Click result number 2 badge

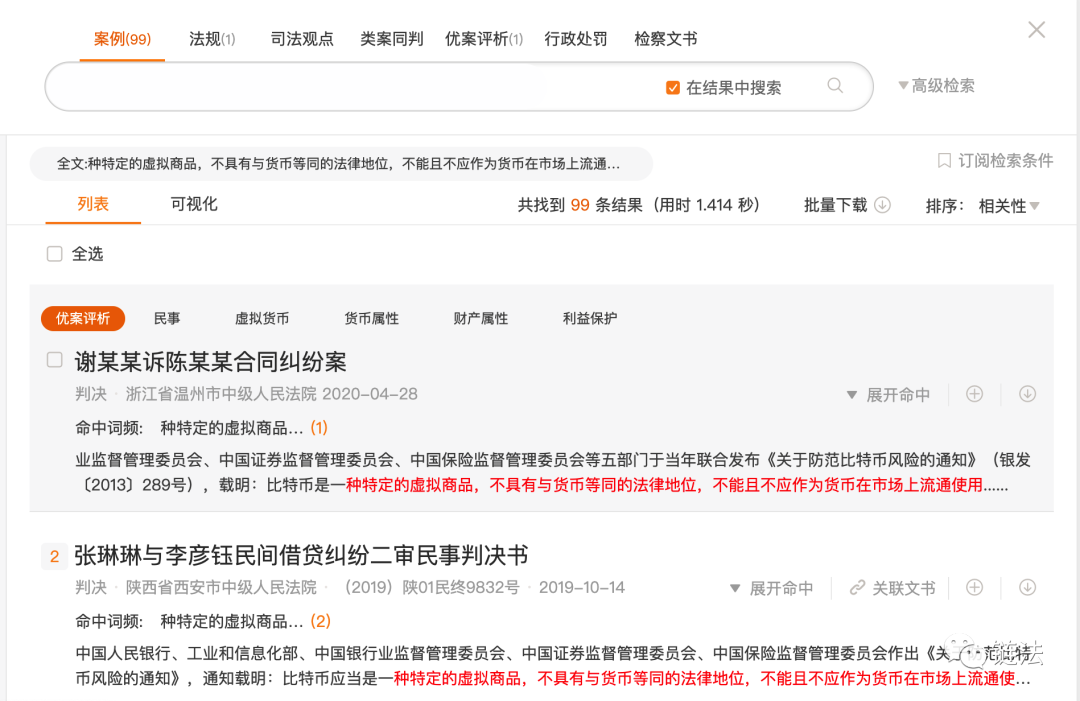click(x=54, y=556)
